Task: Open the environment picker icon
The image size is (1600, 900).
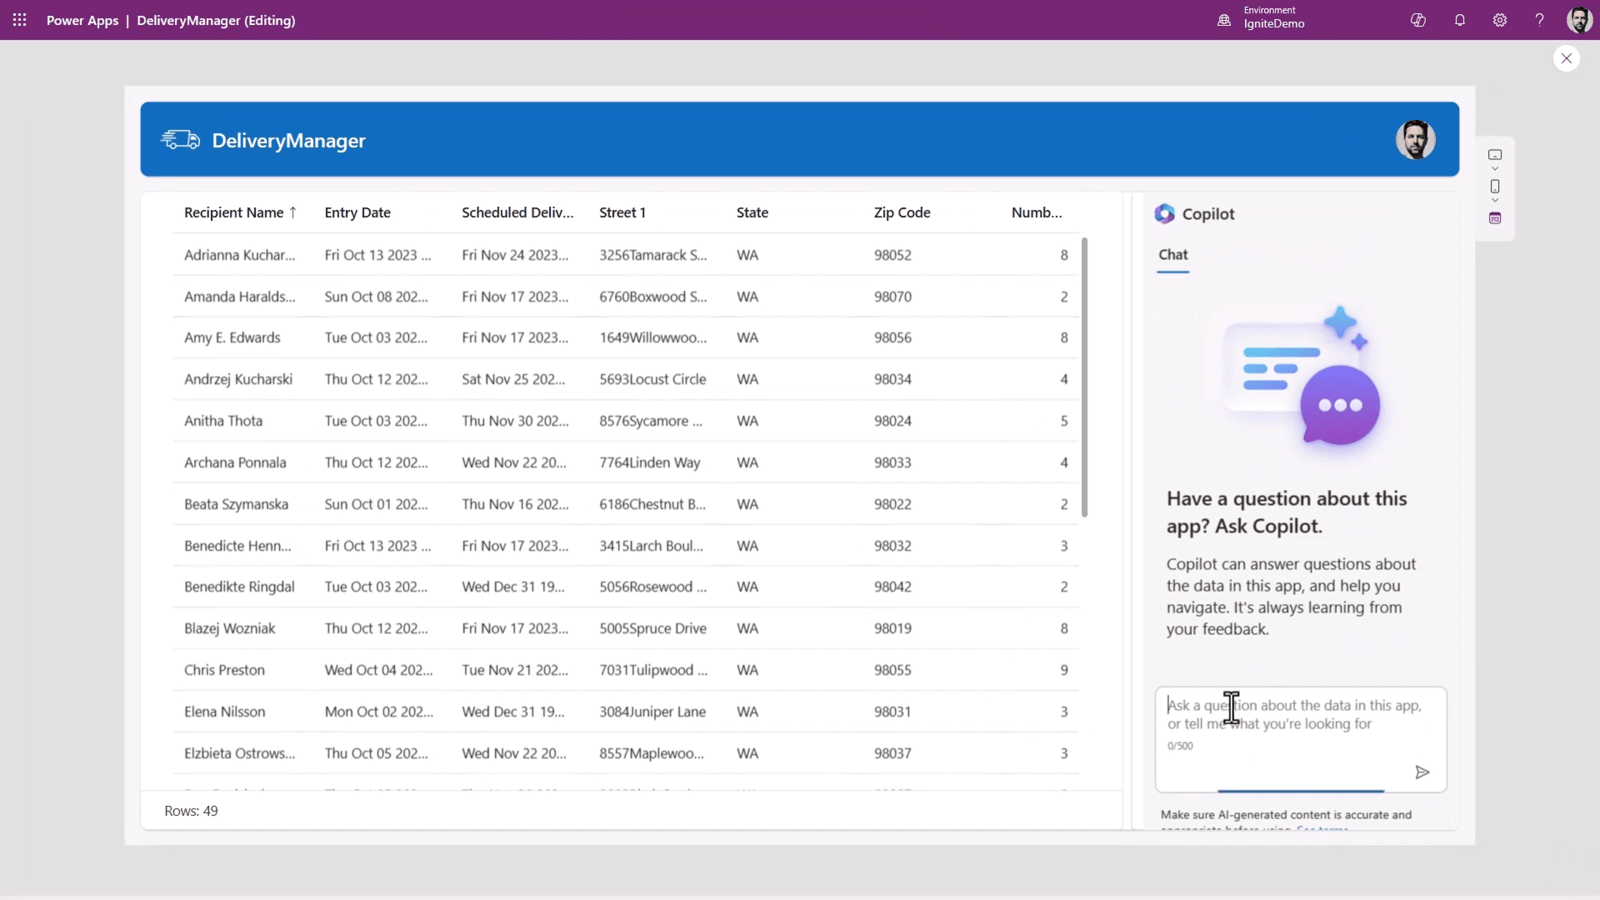Action: point(1224,20)
